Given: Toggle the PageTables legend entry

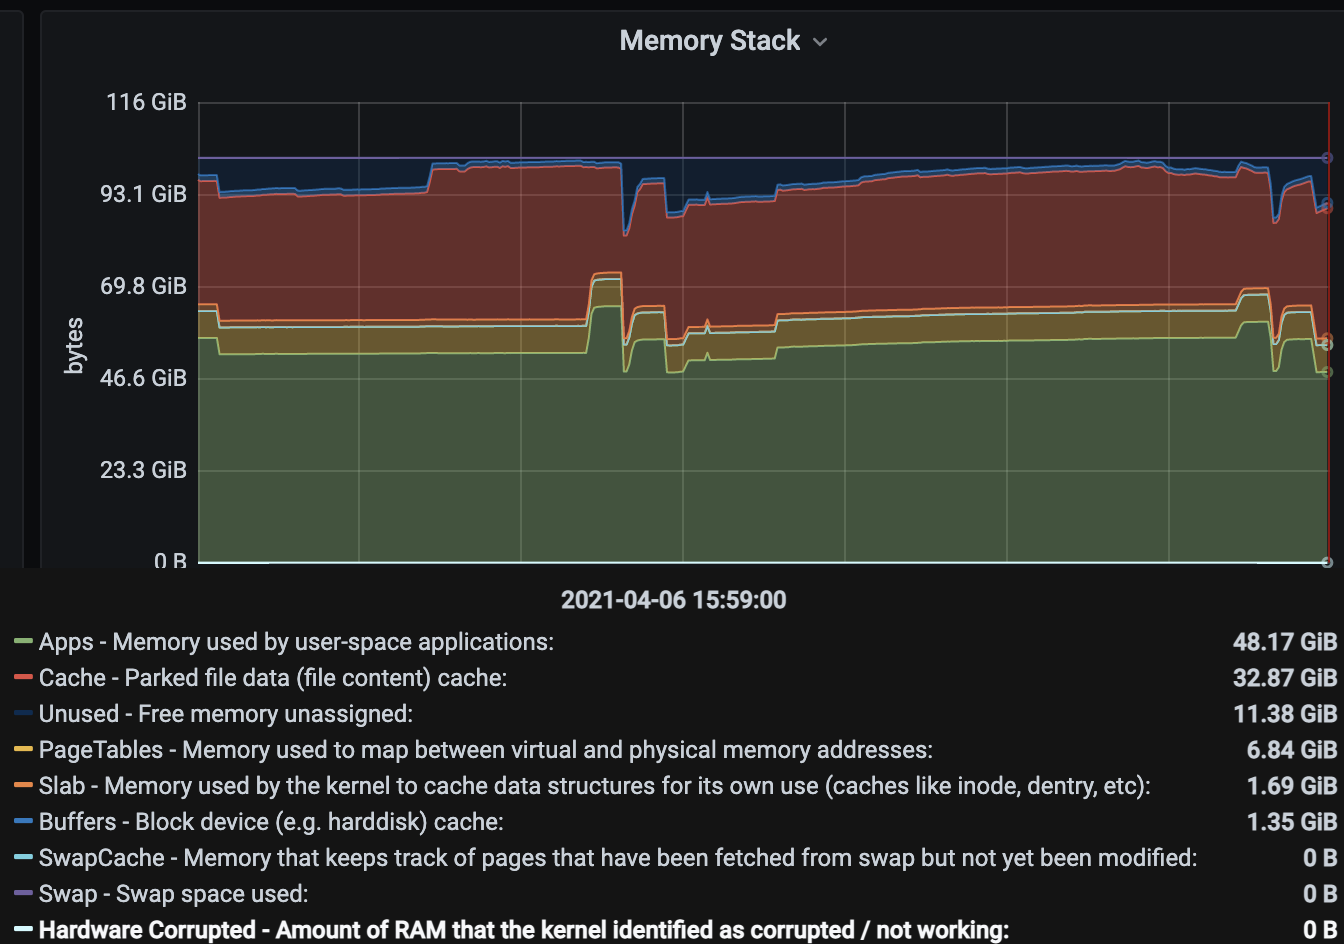Looking at the screenshot, I should tap(486, 750).
